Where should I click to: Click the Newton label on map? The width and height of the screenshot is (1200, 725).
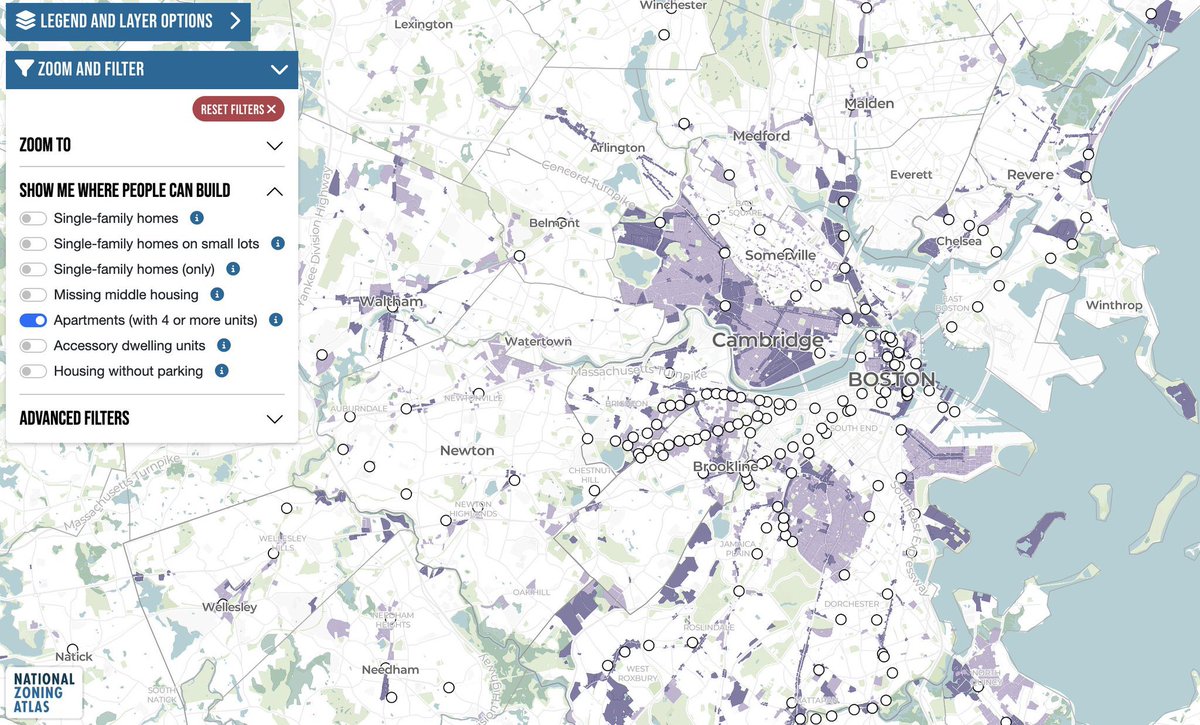[467, 450]
